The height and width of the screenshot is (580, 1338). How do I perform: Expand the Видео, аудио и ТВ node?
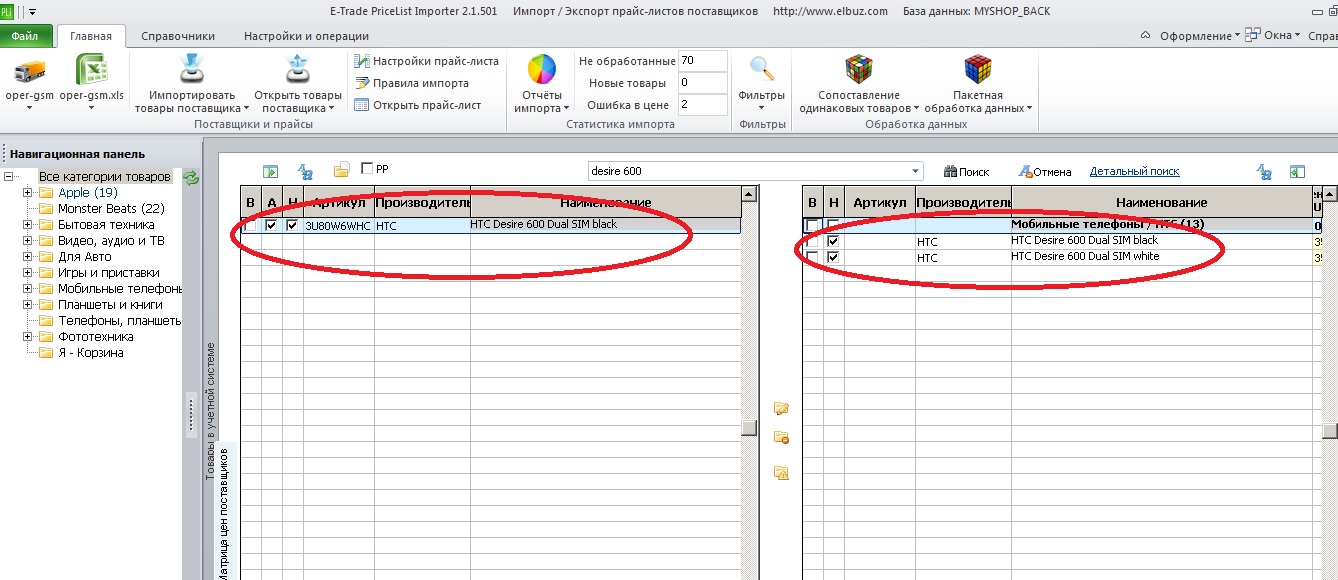click(28, 241)
